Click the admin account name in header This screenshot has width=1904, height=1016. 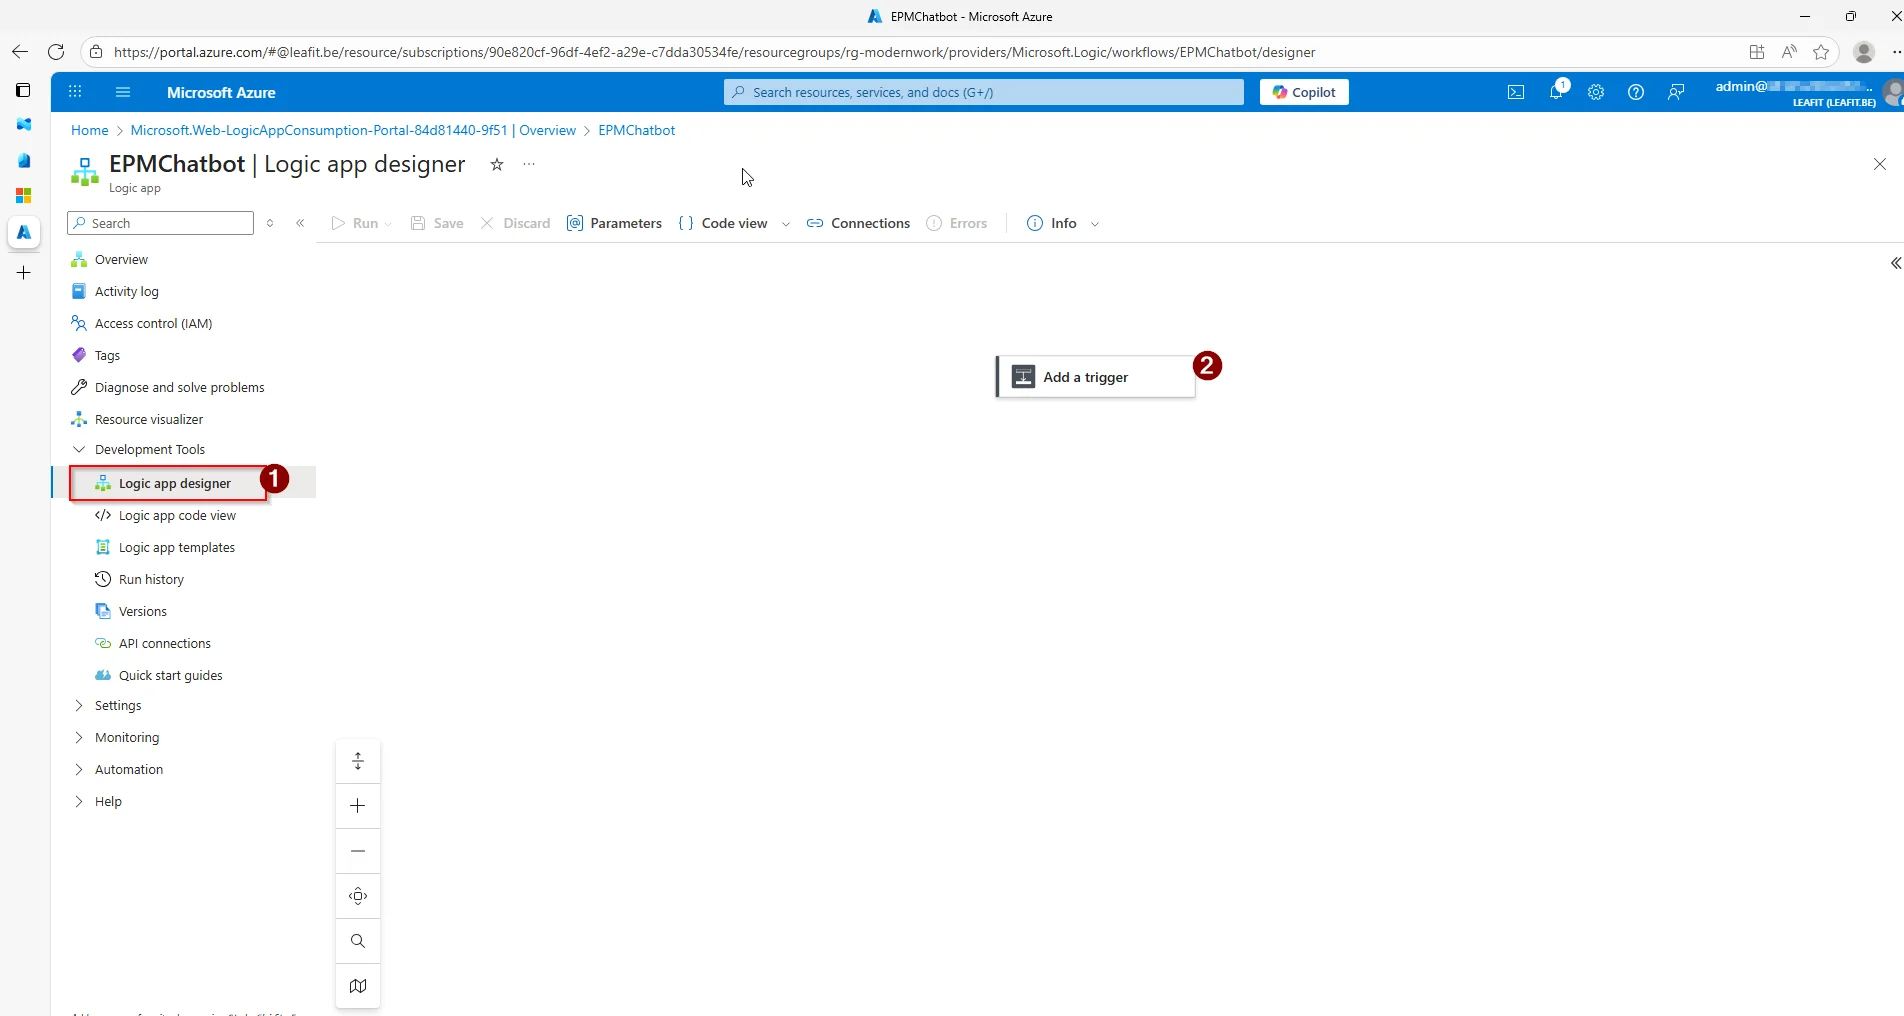point(1792,87)
